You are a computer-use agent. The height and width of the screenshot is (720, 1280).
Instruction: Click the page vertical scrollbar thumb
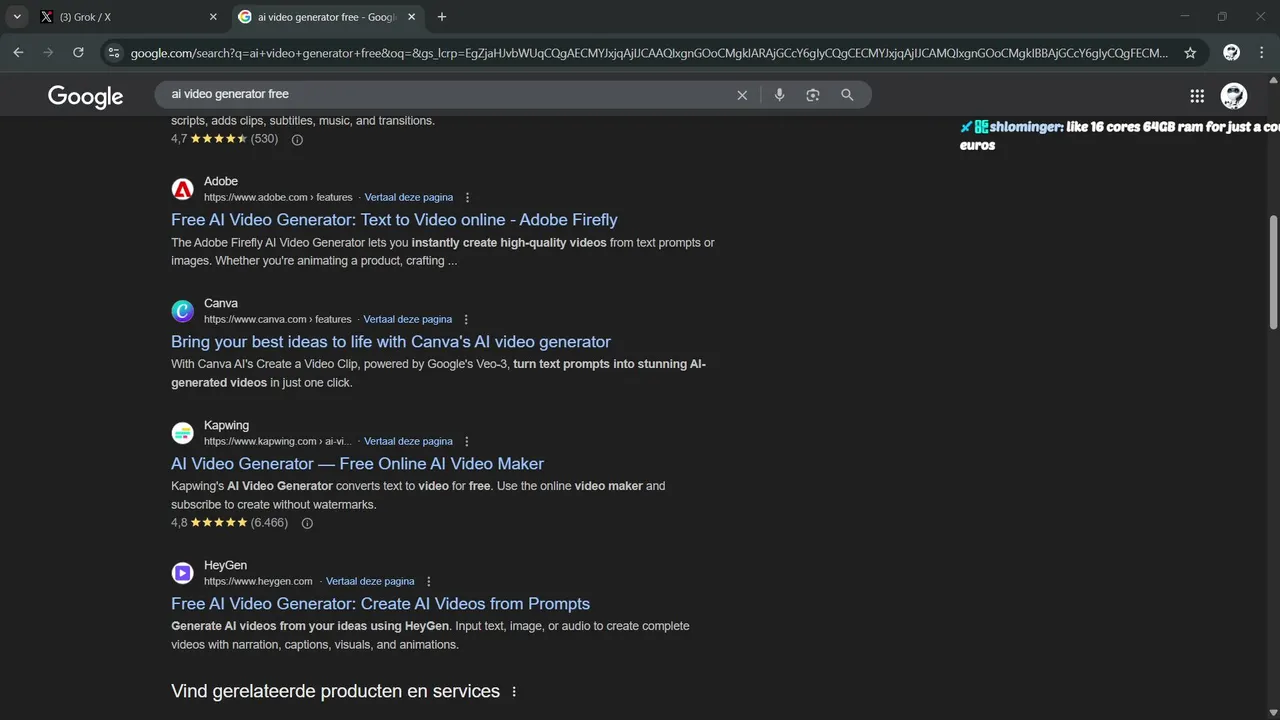[1273, 272]
